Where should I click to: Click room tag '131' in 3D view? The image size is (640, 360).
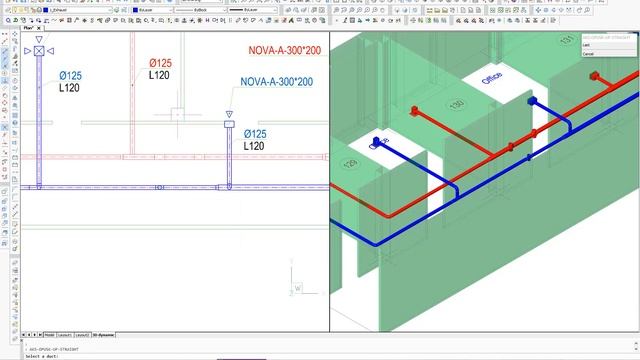click(567, 40)
